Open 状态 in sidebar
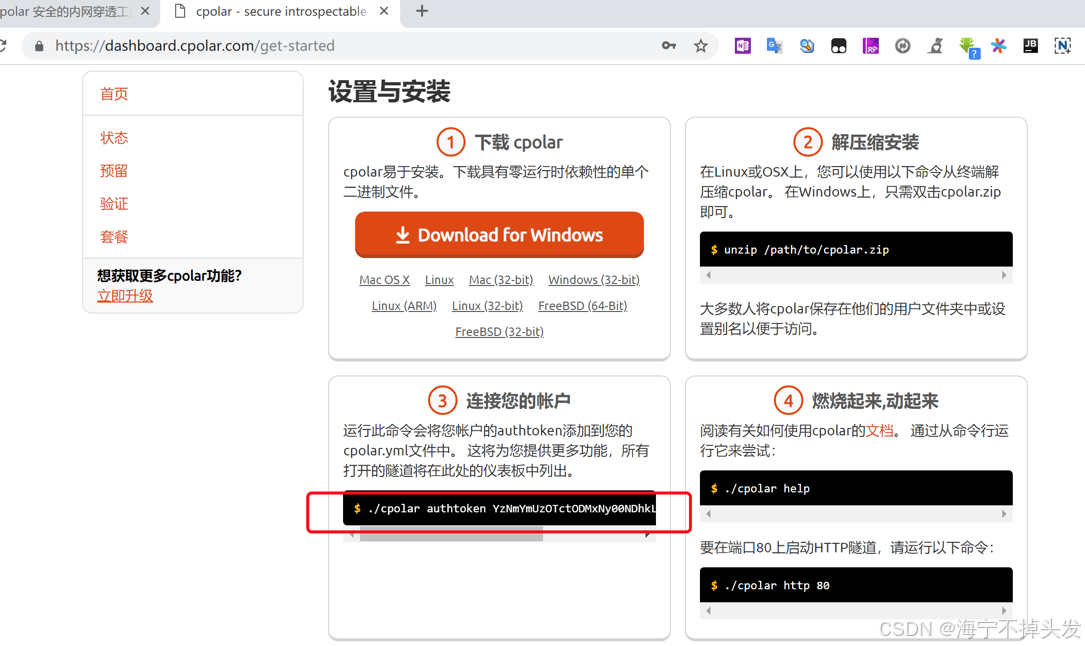Screen dimensions: 1085x646 (114, 138)
